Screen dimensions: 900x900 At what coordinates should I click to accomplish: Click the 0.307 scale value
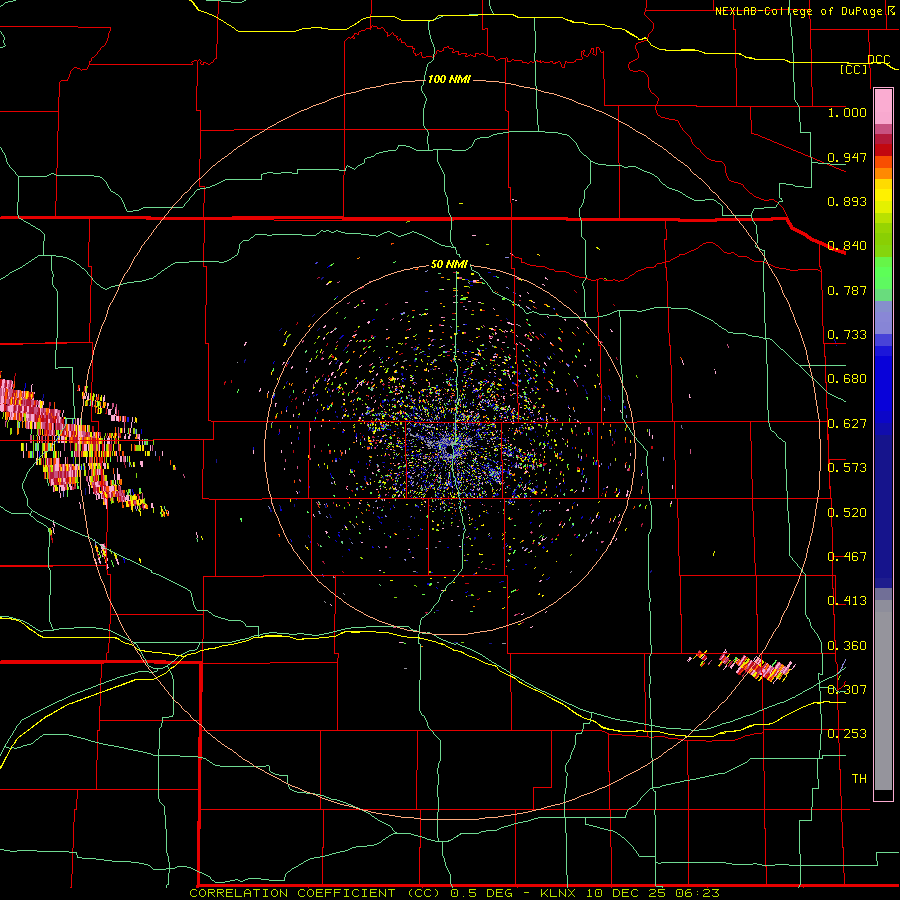point(847,690)
